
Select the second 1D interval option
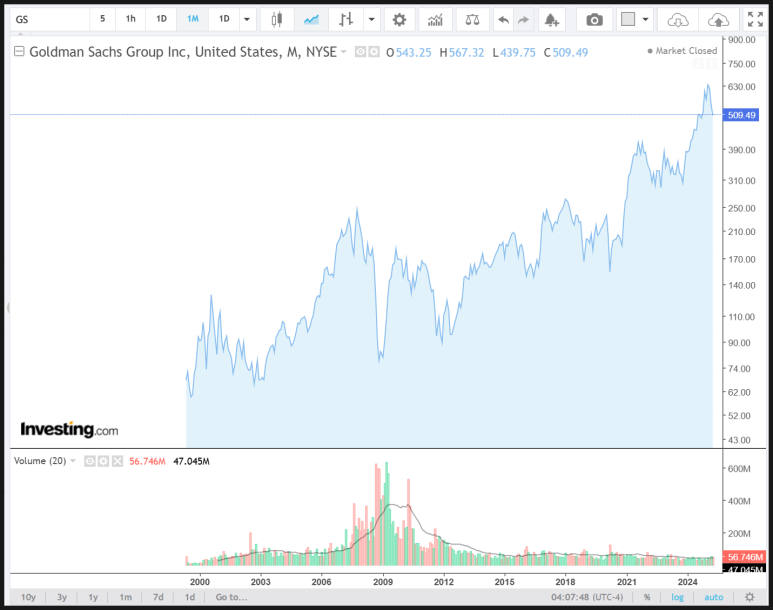click(224, 19)
